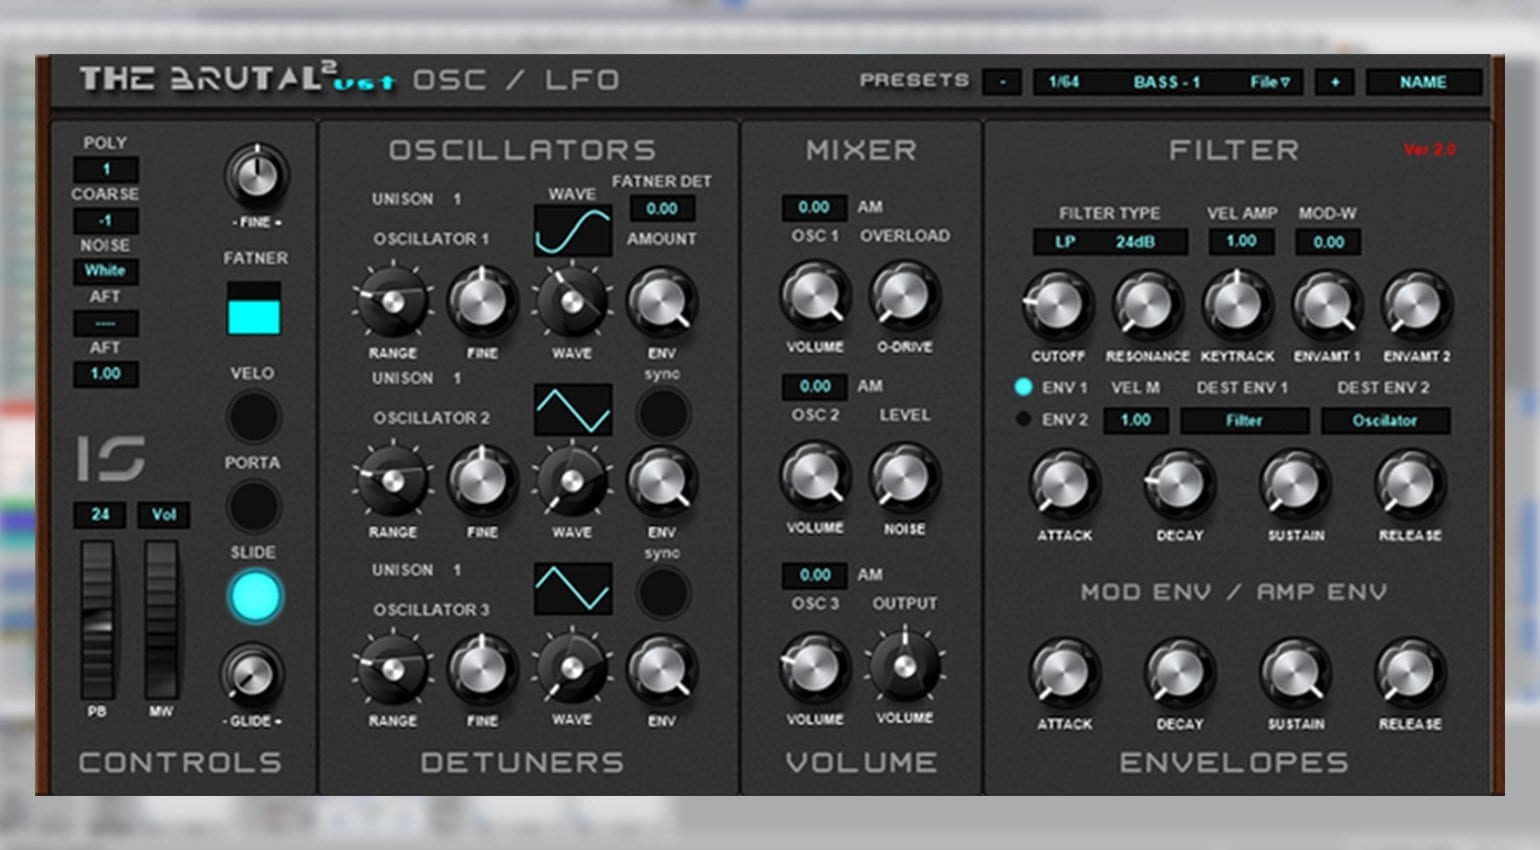Click Oscillator 2 ENV knob
The height and width of the screenshot is (850, 1540).
(x=662, y=481)
